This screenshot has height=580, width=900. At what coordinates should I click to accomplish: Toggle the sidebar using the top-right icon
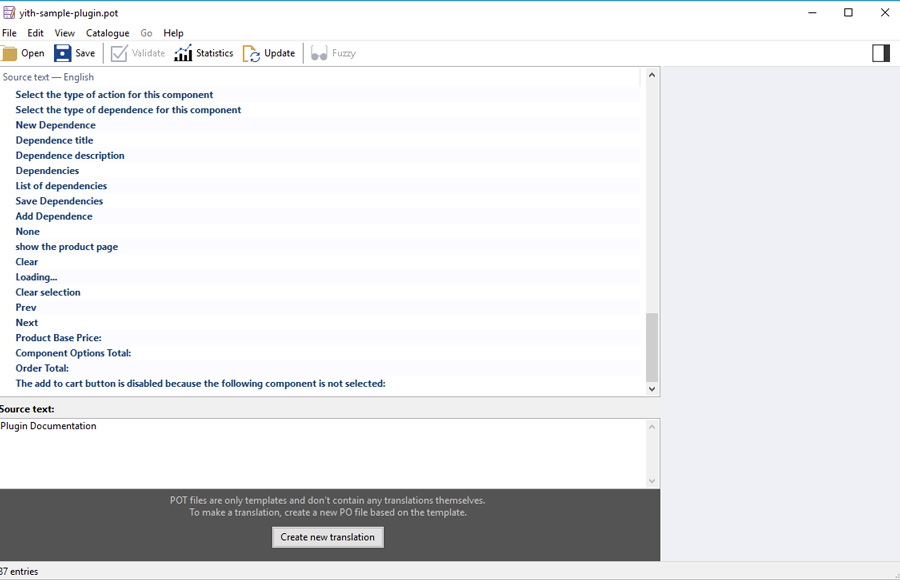[x=880, y=53]
